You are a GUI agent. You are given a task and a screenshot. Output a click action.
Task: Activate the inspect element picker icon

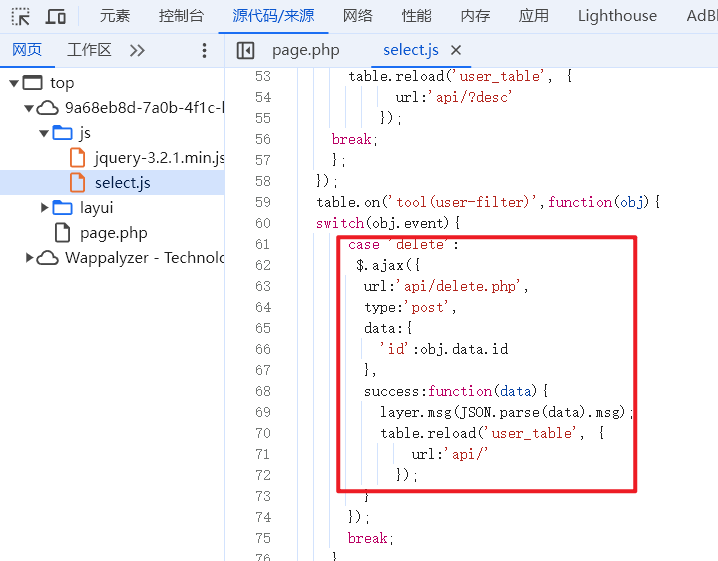(x=20, y=16)
